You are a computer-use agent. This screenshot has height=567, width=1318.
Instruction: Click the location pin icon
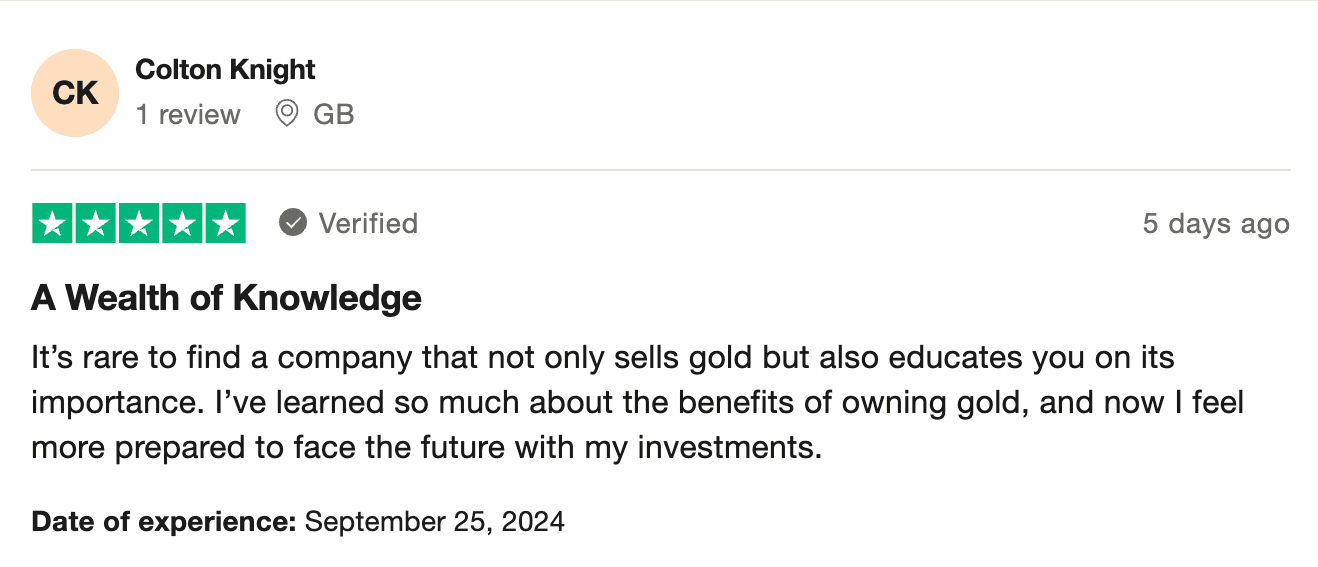coord(287,114)
